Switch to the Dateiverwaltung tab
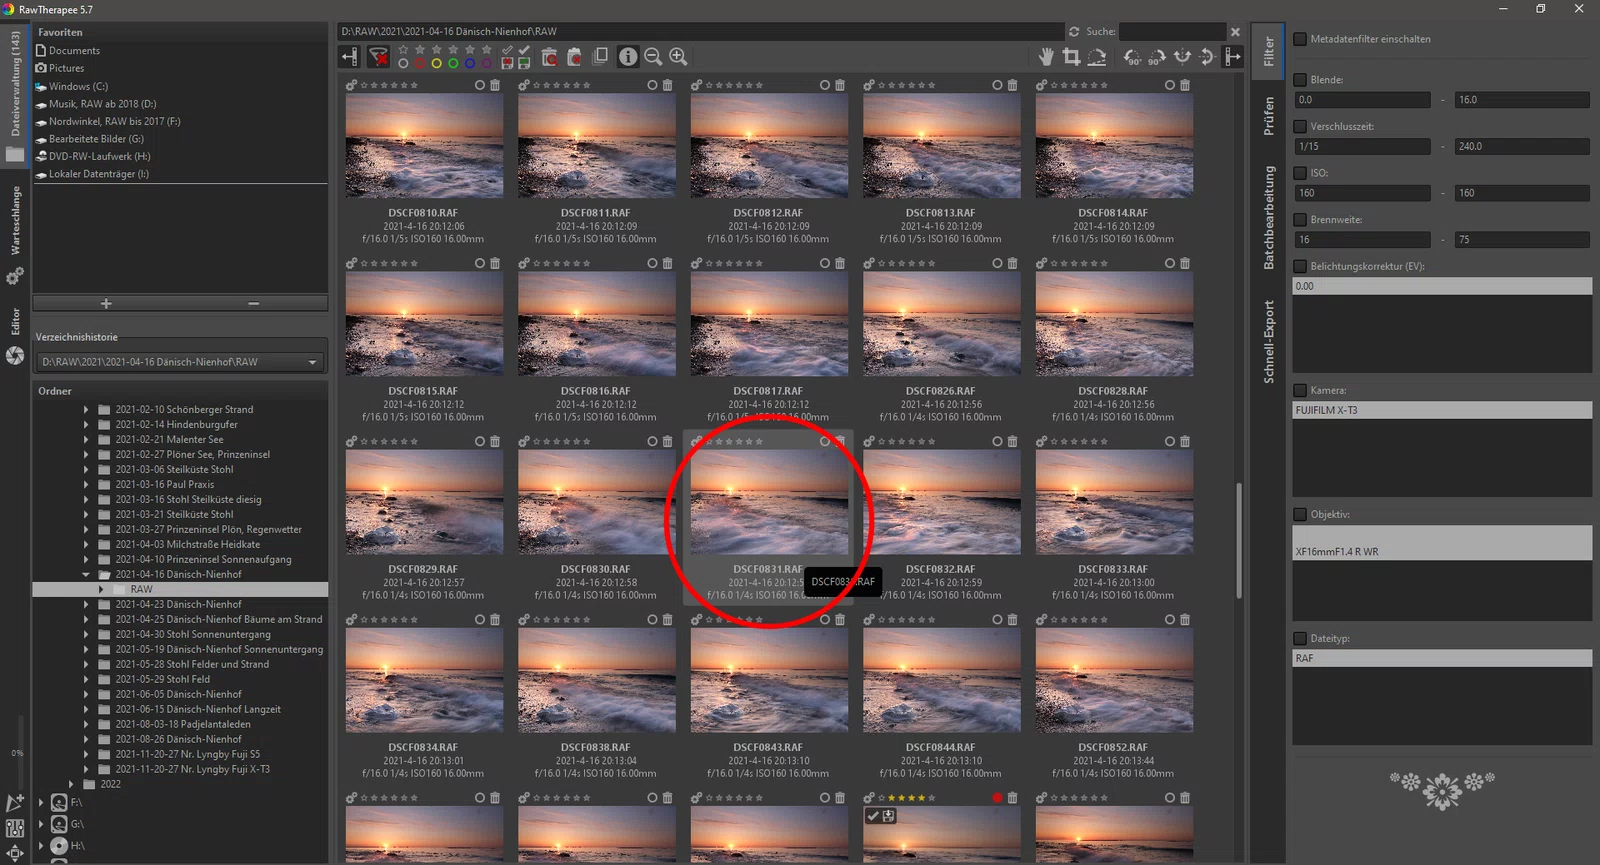This screenshot has width=1600, height=865. tap(15, 95)
